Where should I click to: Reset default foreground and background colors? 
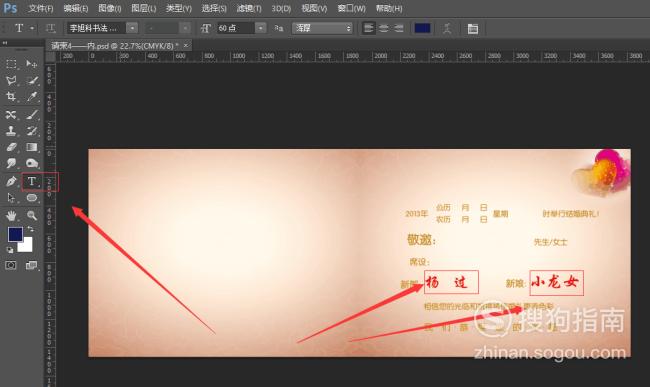tap(10, 249)
